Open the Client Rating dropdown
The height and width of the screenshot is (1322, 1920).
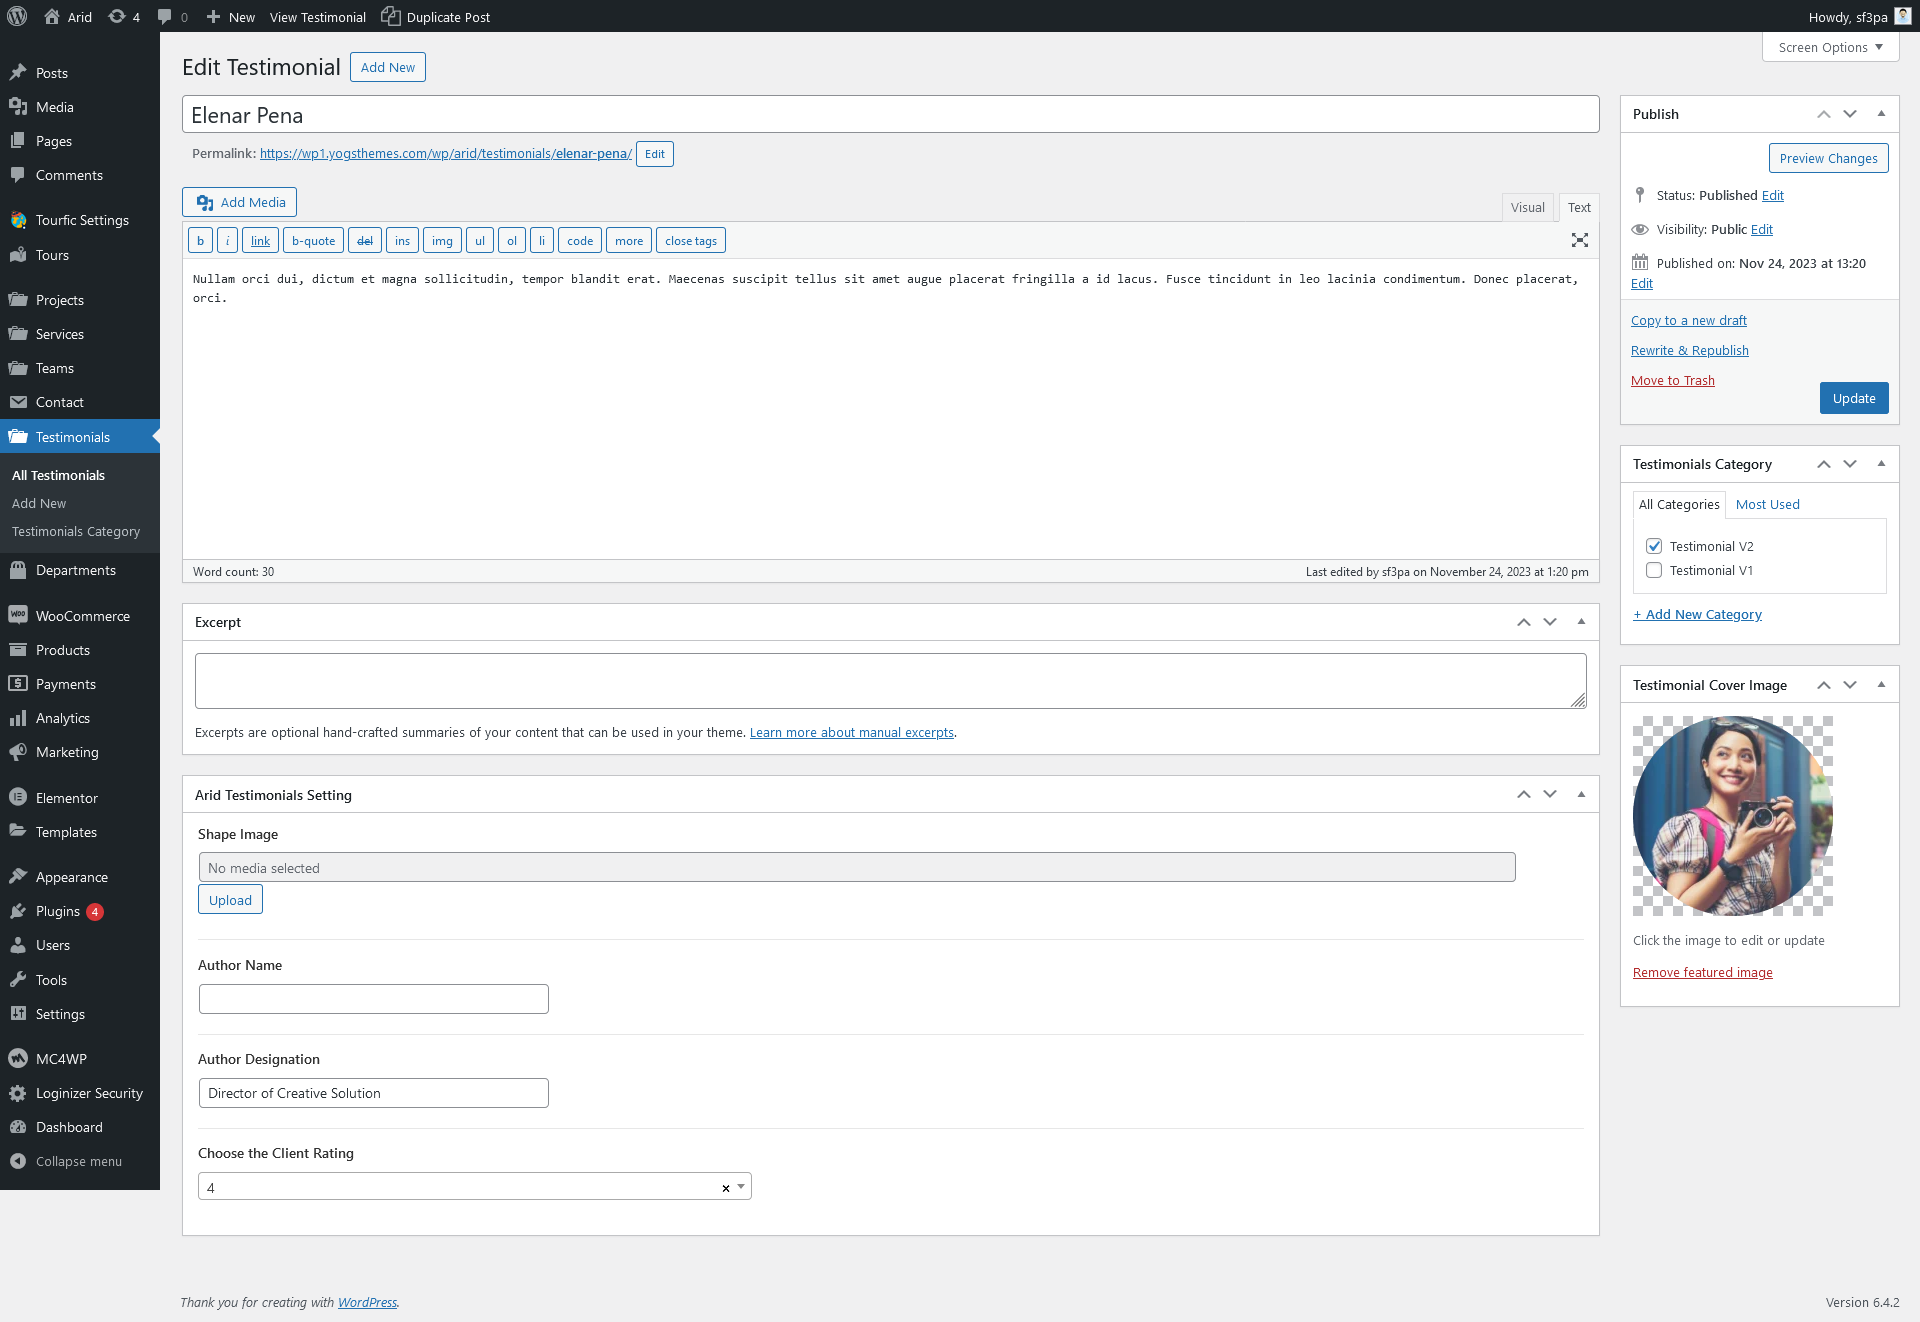click(741, 1187)
